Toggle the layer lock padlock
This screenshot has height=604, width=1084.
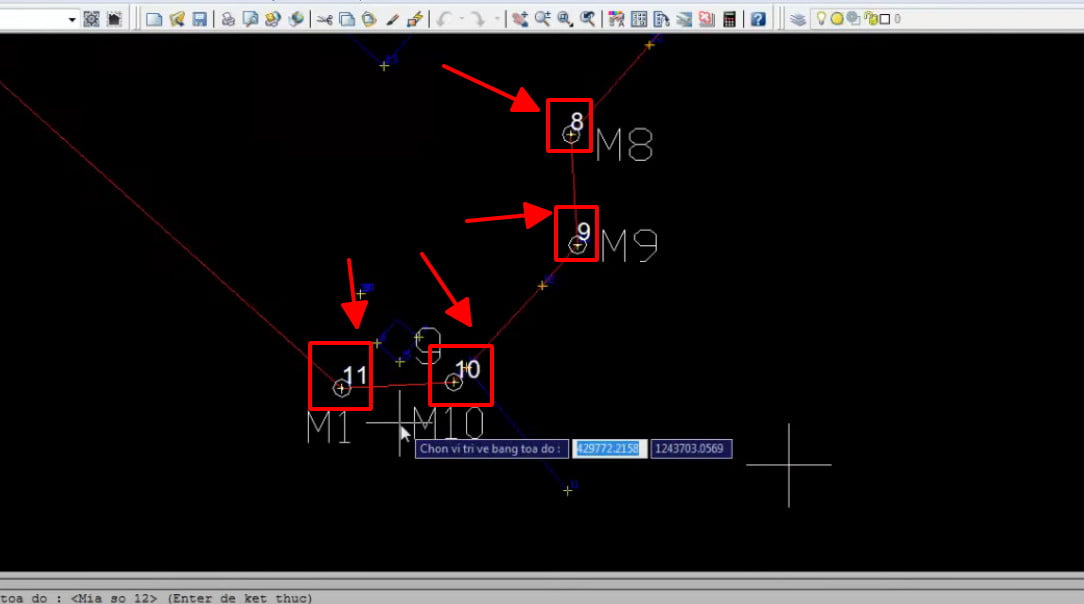(870, 19)
